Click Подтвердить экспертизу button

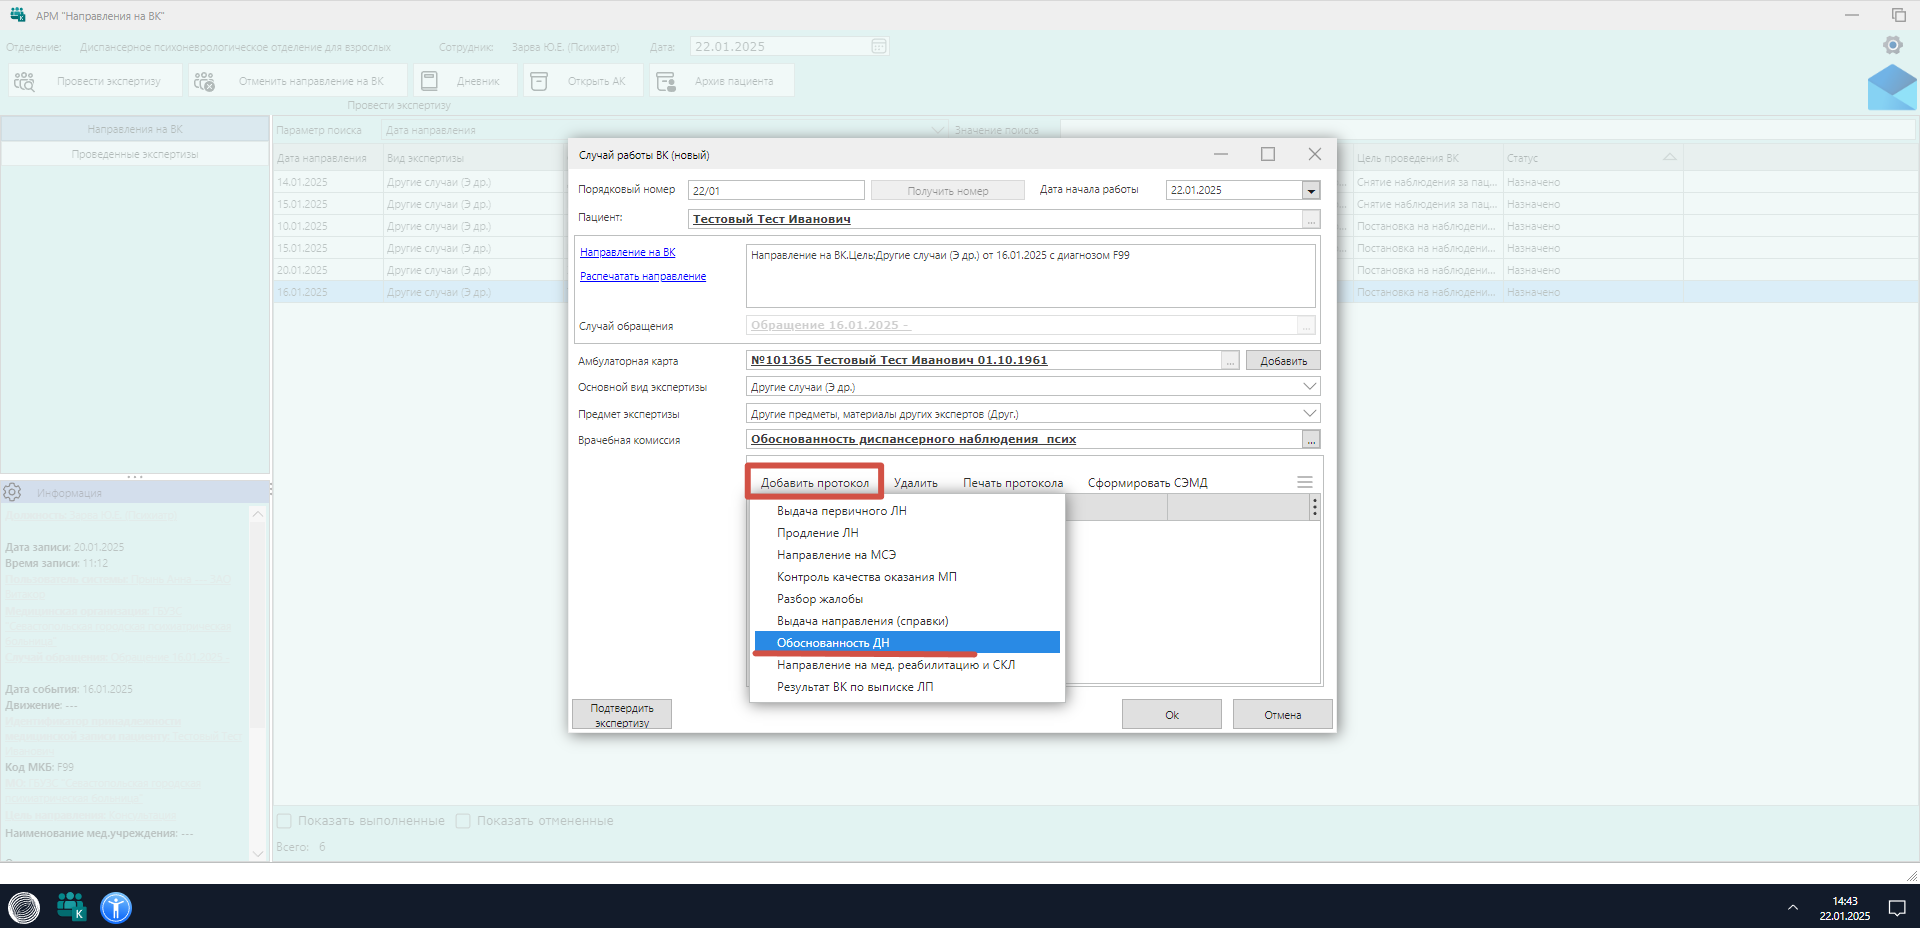pos(622,714)
